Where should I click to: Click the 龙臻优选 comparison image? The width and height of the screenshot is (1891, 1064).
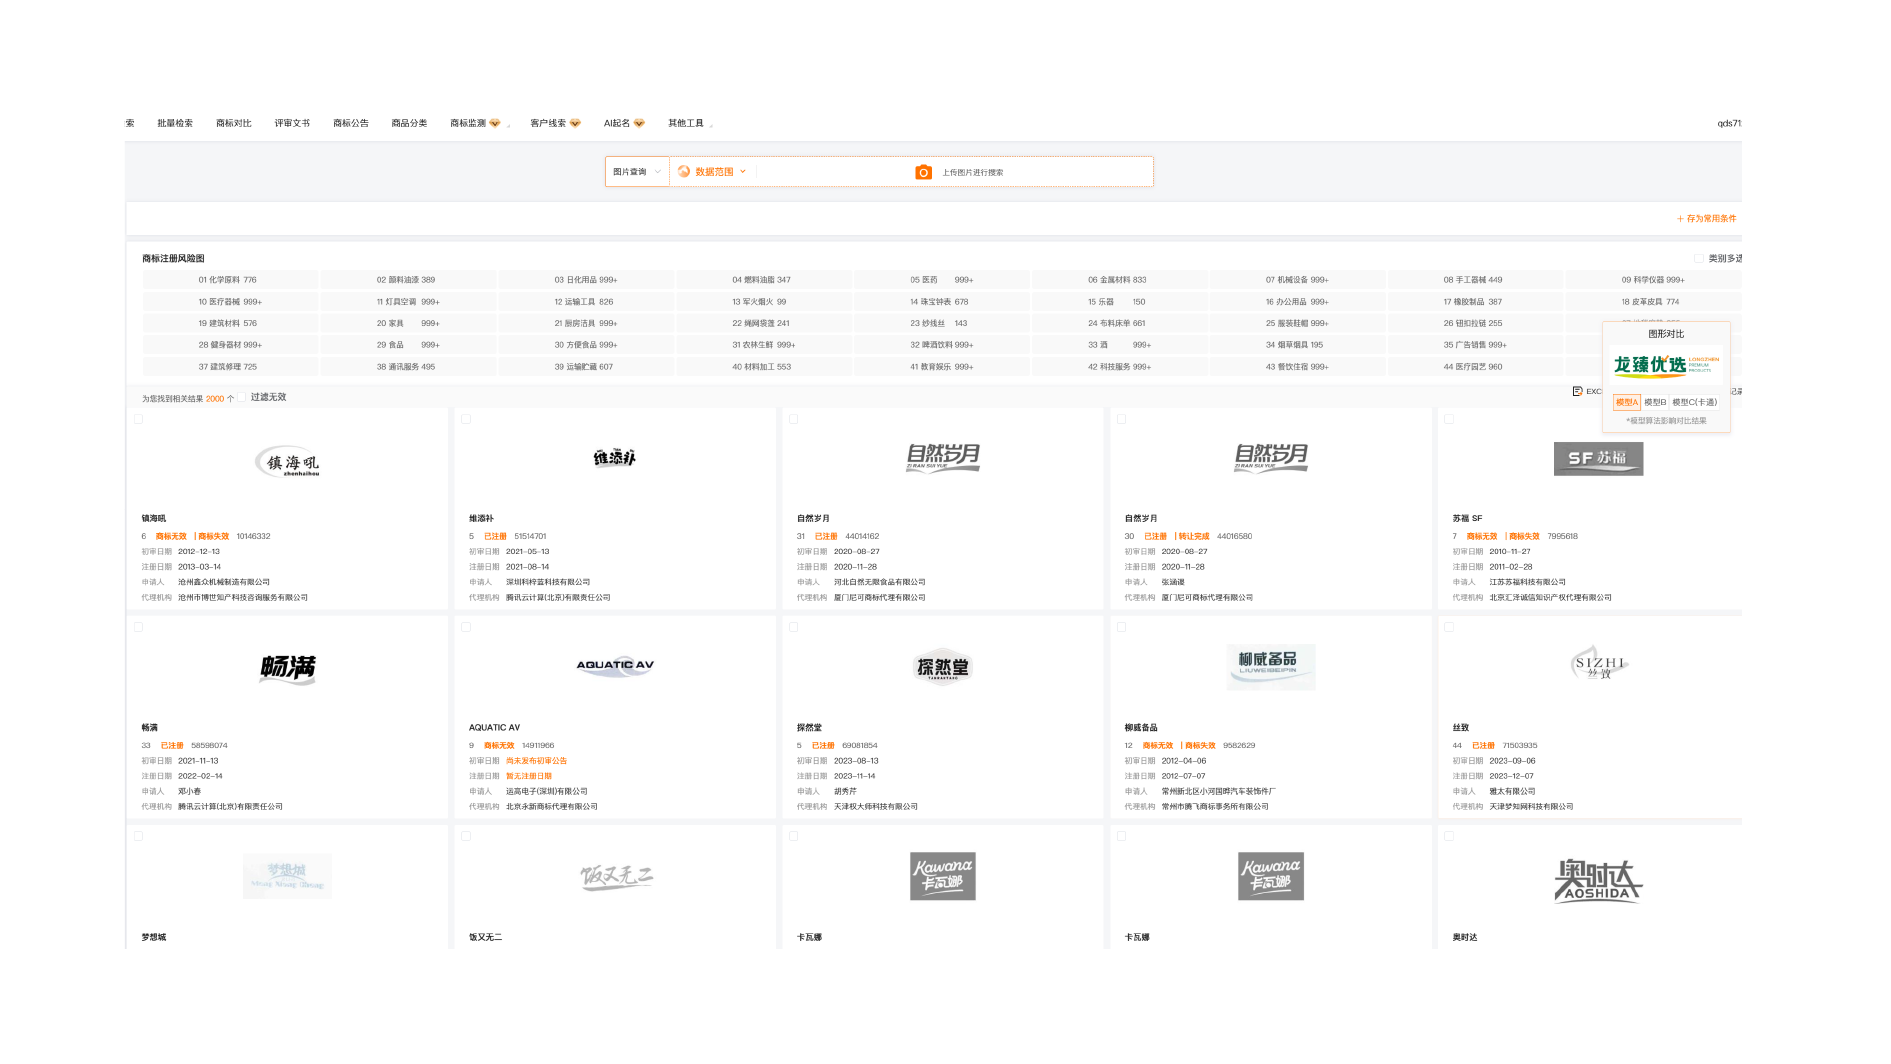point(1666,365)
